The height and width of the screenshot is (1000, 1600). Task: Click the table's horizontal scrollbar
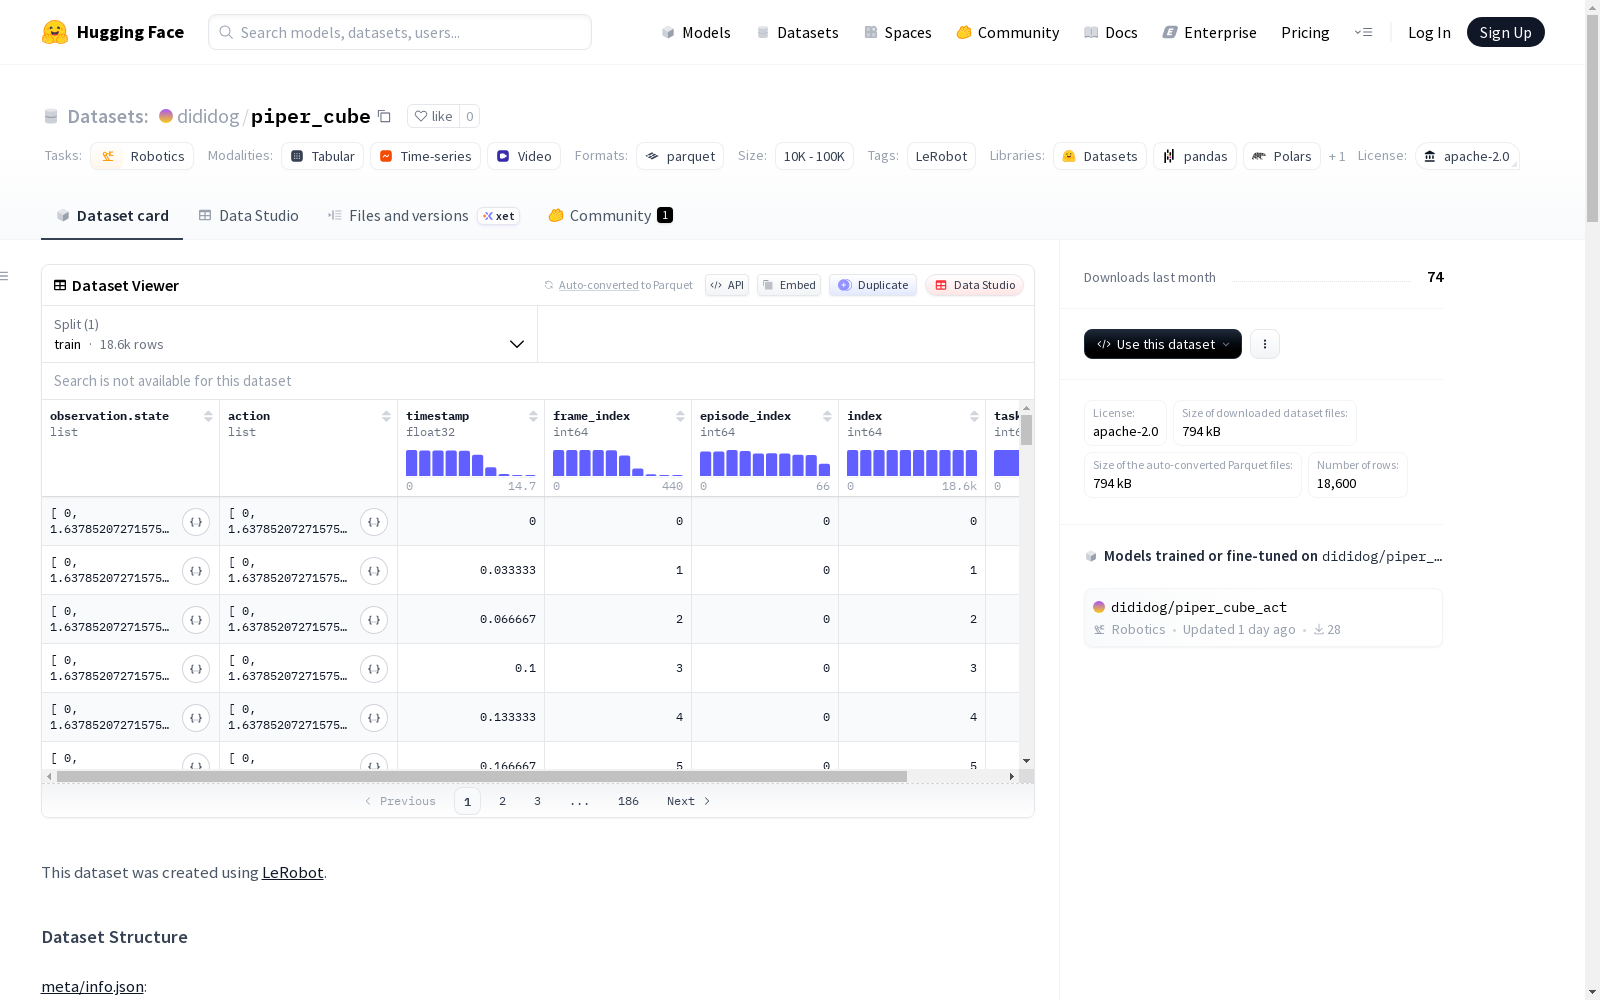click(x=482, y=776)
